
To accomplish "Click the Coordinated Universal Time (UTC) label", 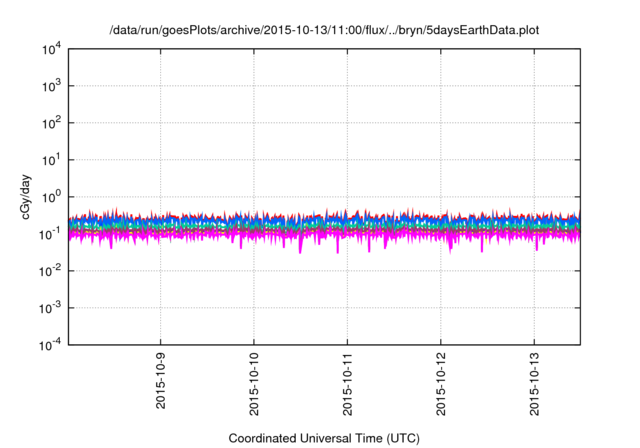I will click(324, 439).
